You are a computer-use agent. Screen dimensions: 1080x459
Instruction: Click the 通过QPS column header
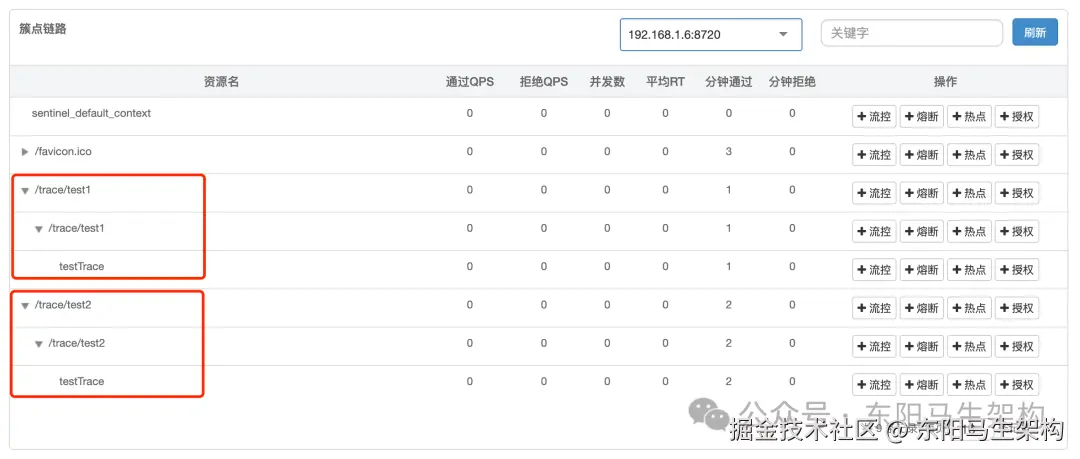click(470, 82)
